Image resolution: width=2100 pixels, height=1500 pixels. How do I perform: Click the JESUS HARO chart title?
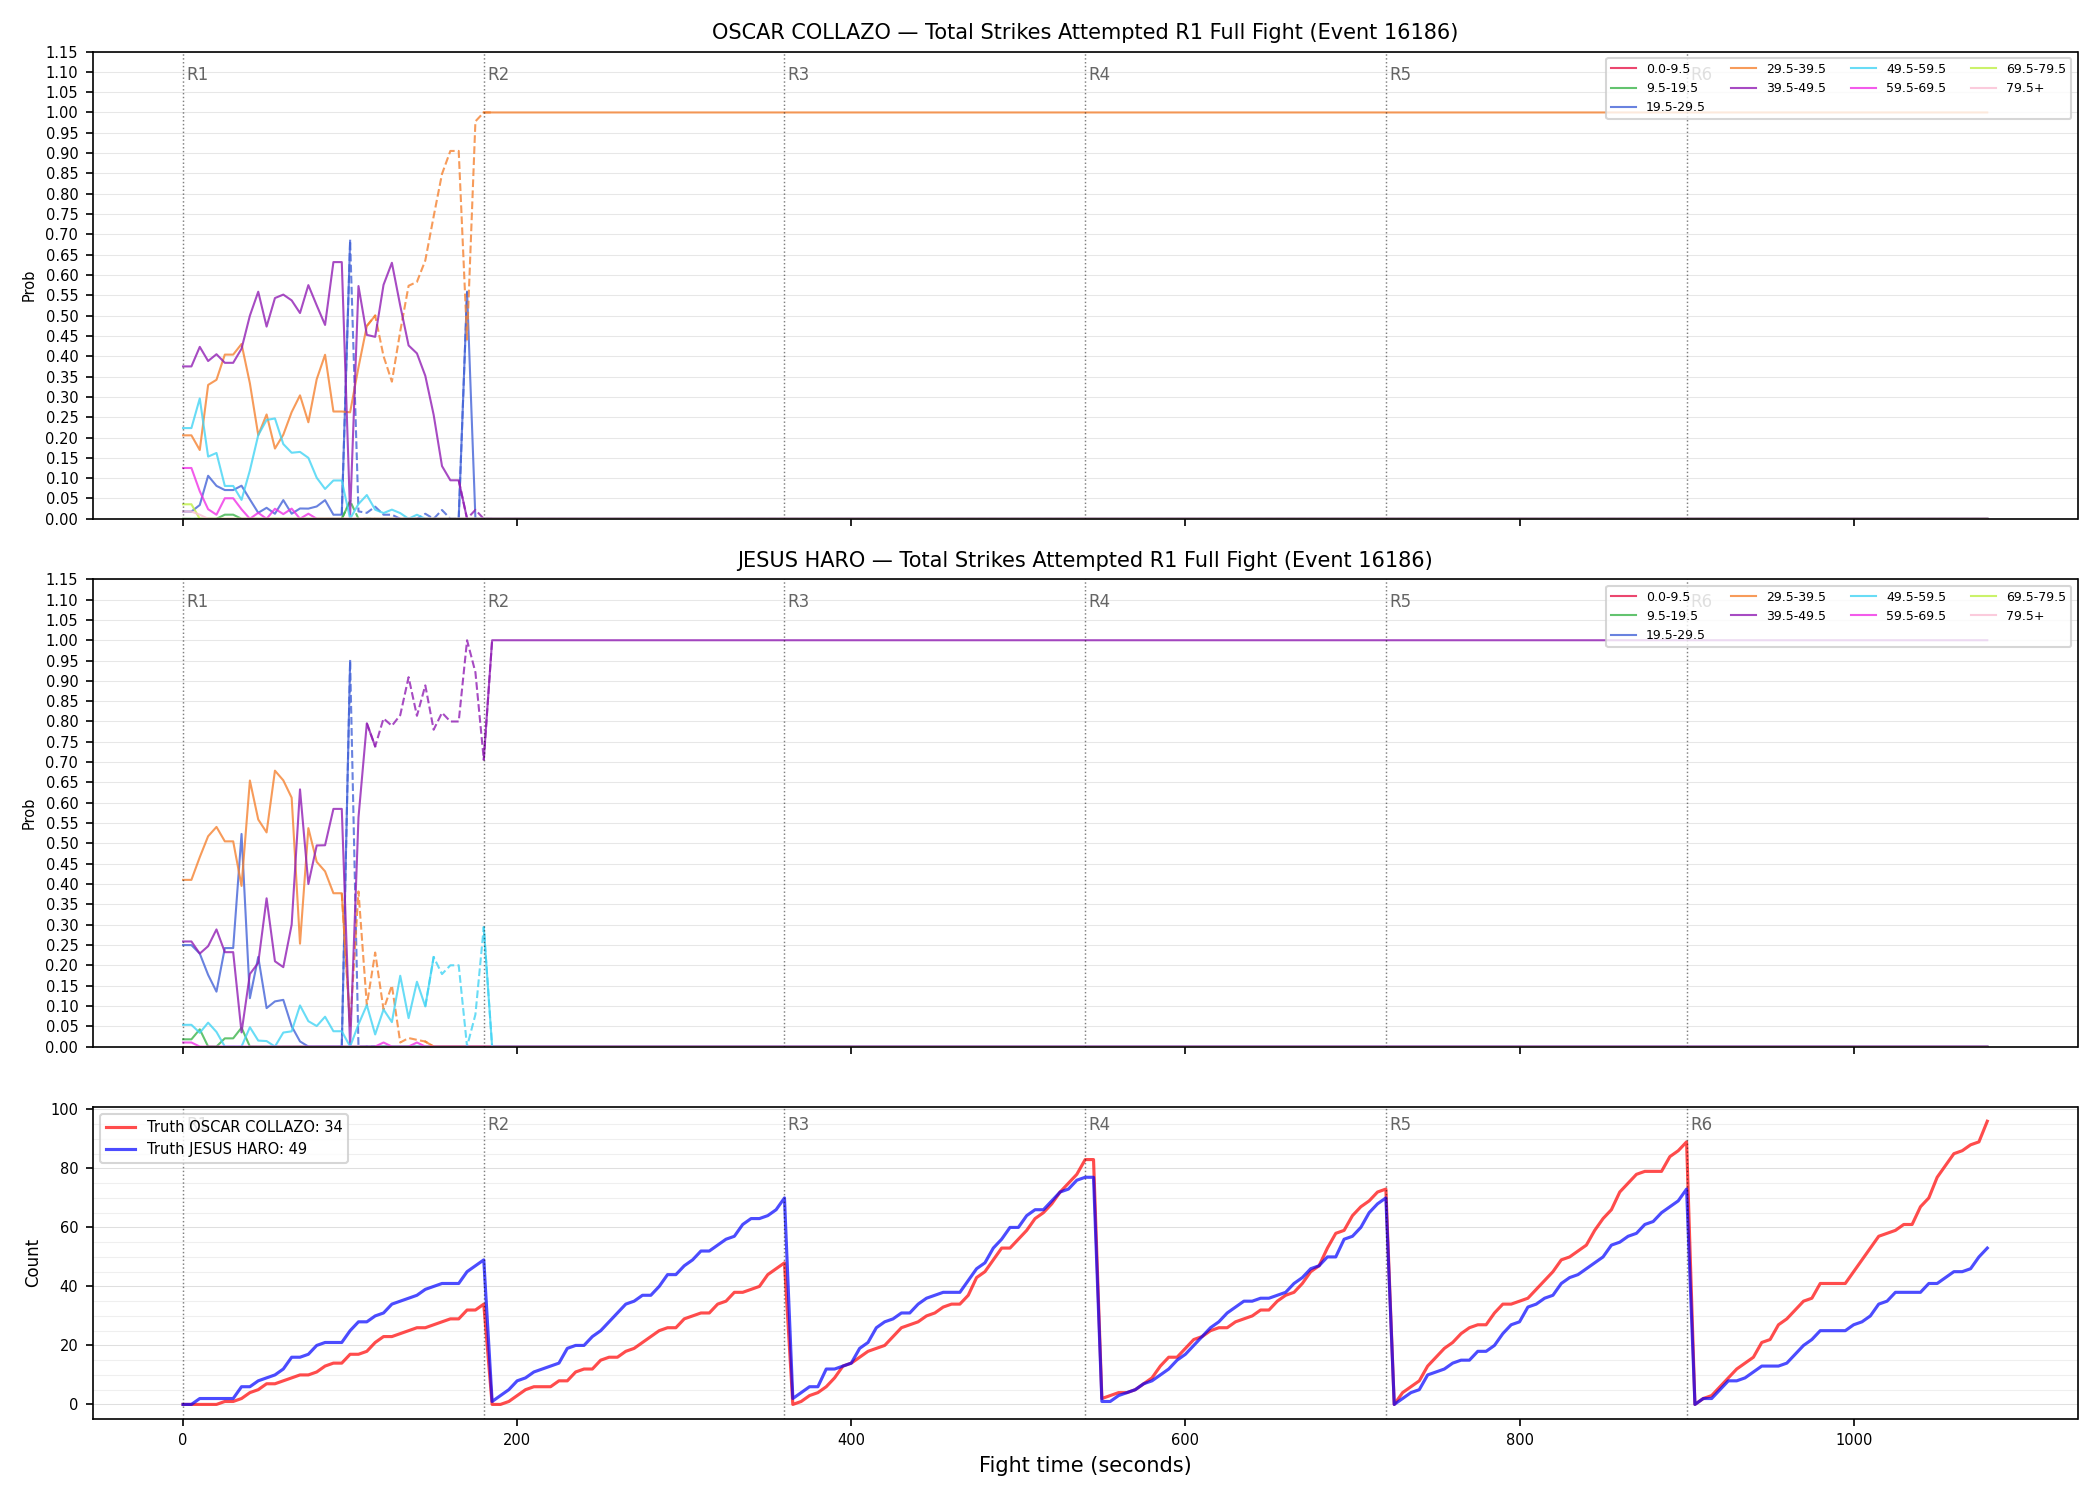pos(1084,560)
